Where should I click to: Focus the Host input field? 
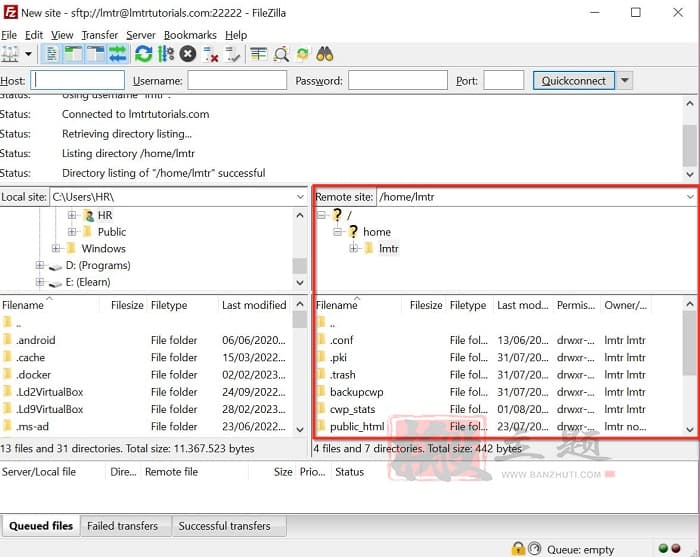78,81
